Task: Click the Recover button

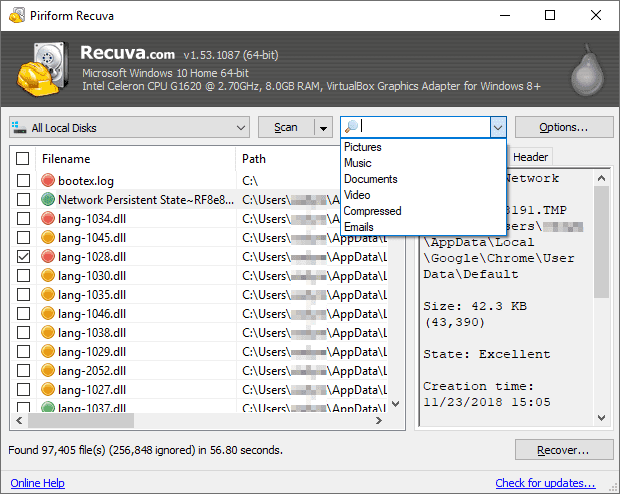Action: click(564, 450)
